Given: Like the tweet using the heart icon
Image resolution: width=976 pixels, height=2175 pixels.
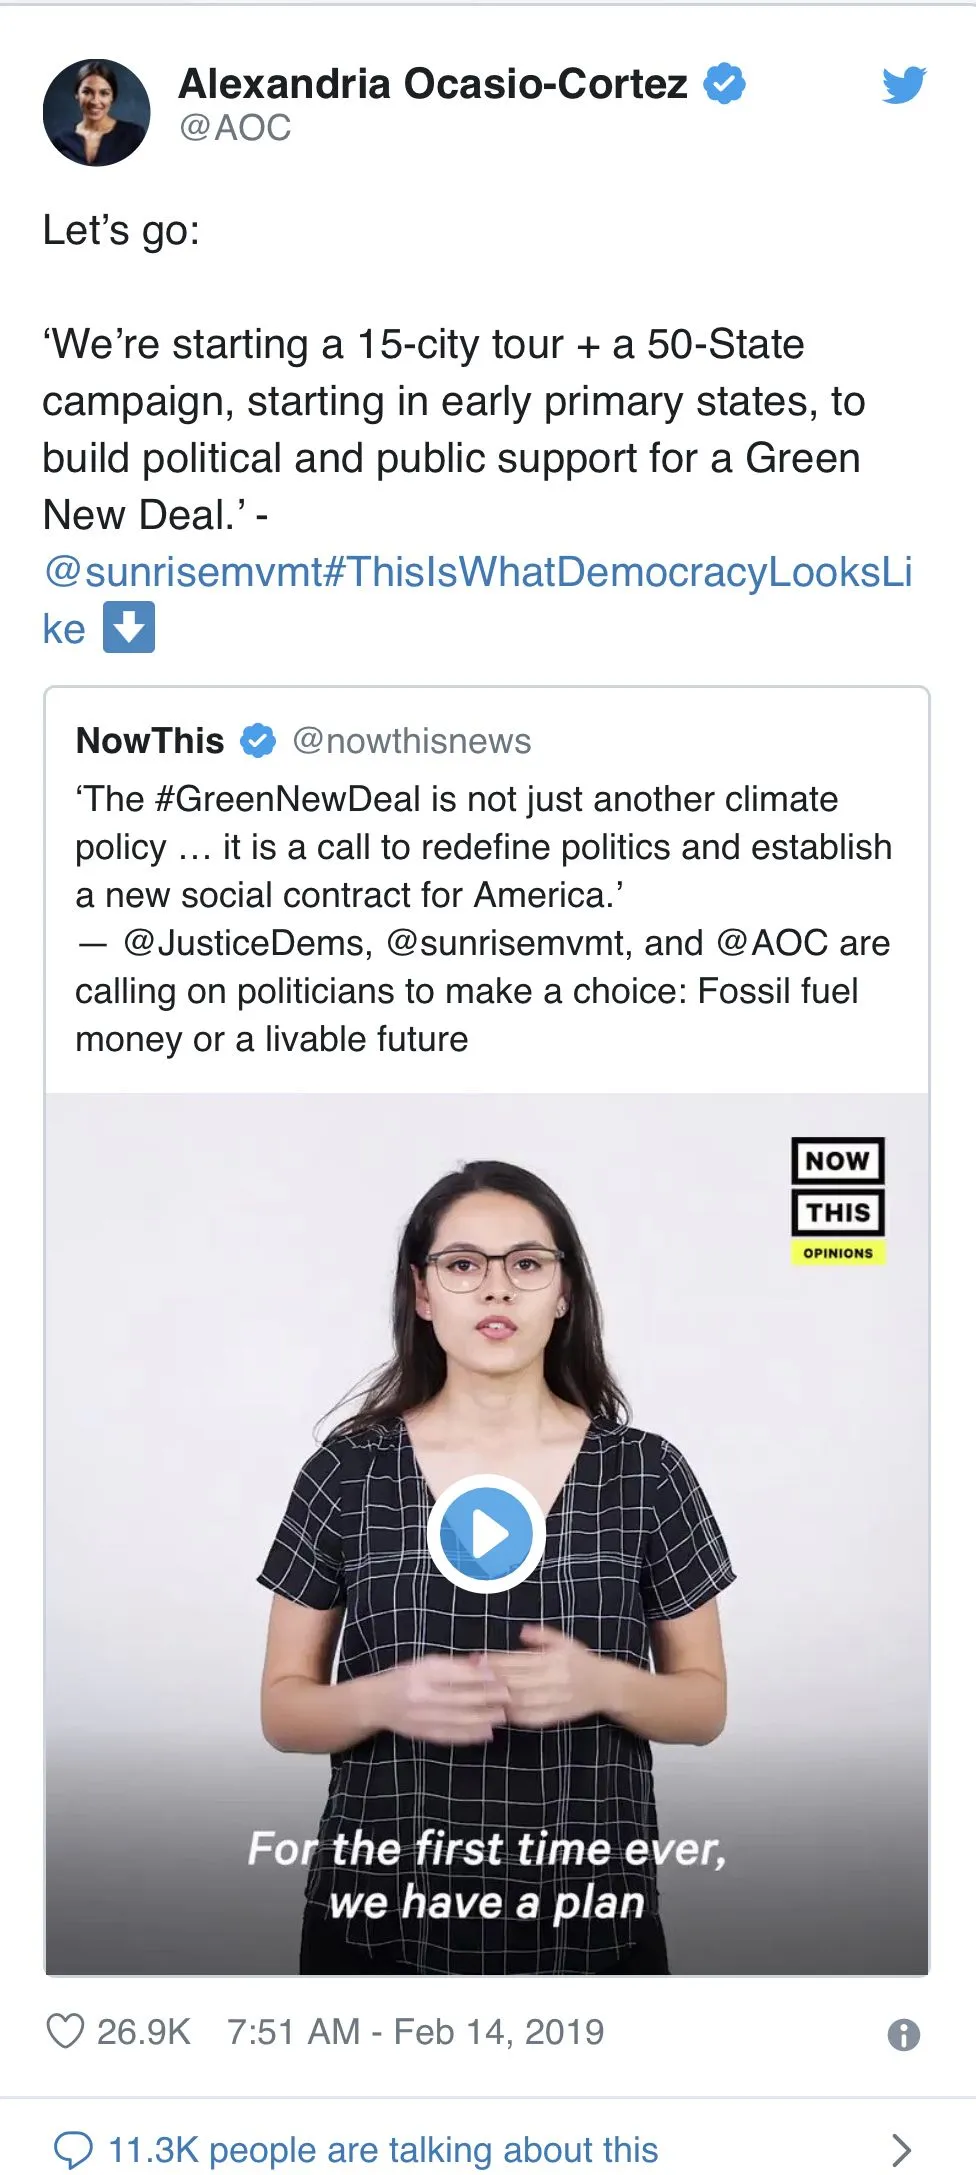Looking at the screenshot, I should point(66,2031).
